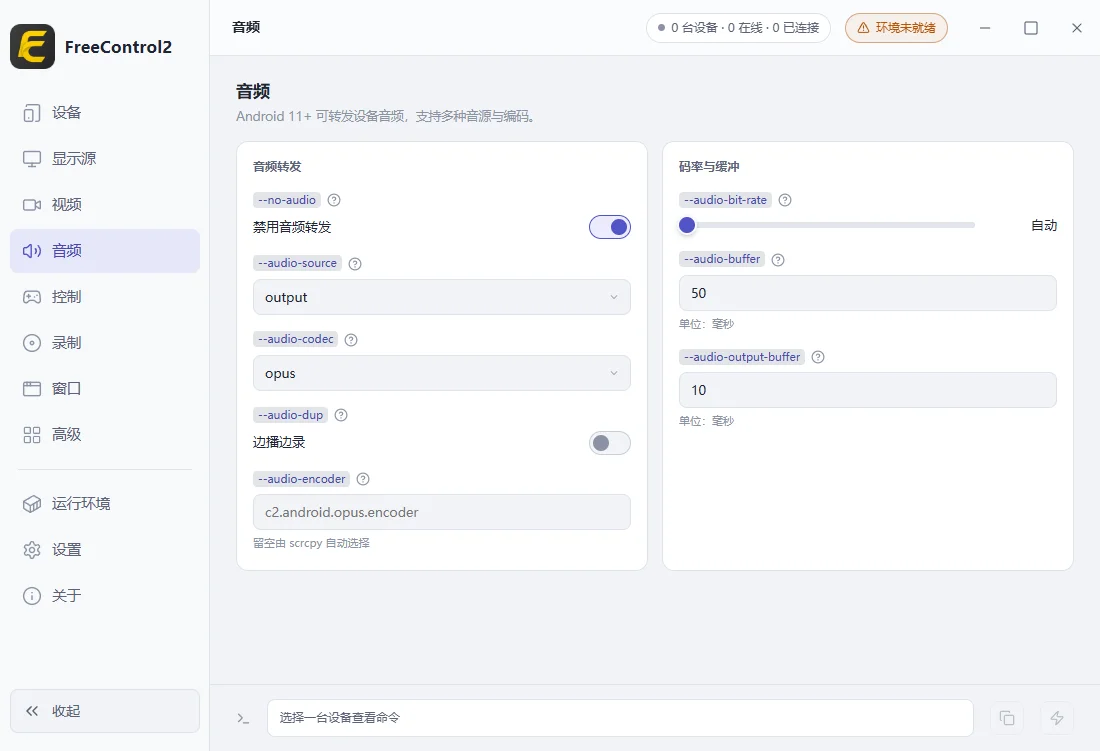Viewport: 1100px width, 751px height.
Task: Open 控制 page label in sidebar
Action: (x=67, y=297)
